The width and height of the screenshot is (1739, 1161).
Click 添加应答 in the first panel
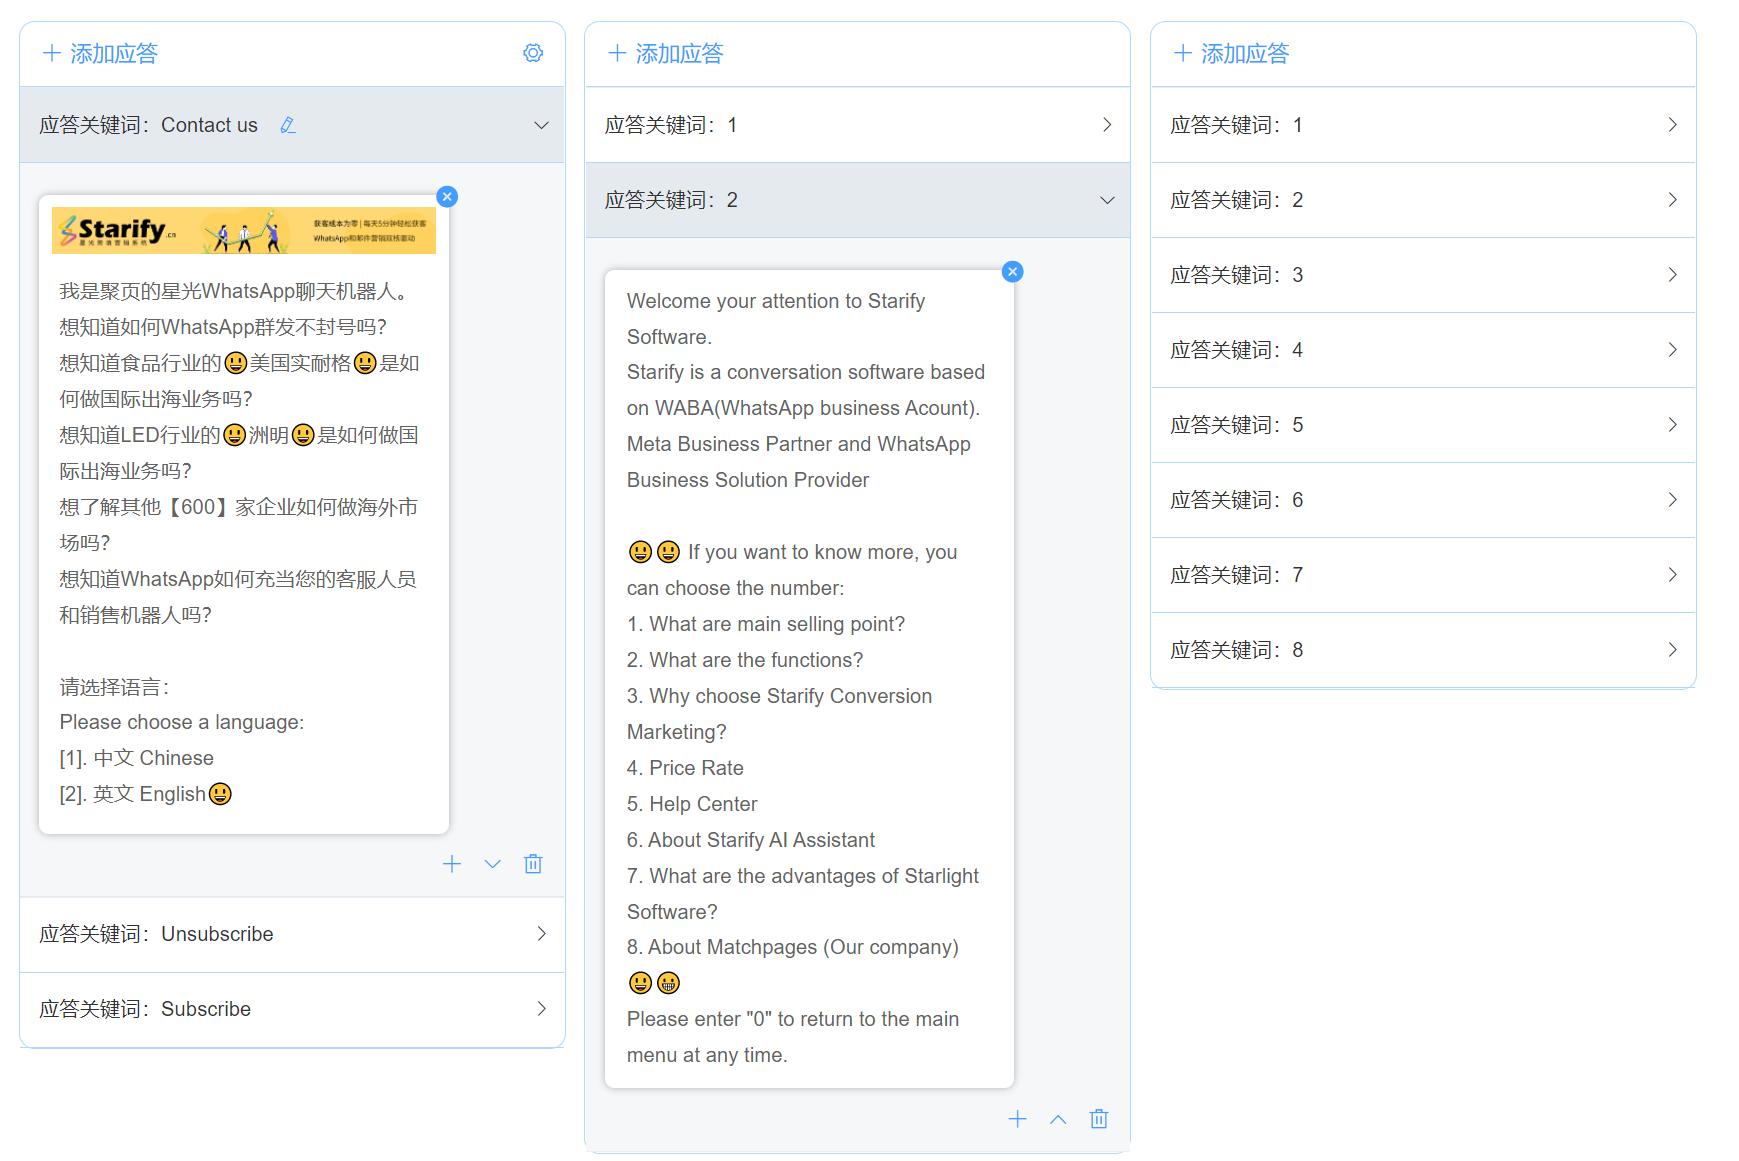click(100, 53)
